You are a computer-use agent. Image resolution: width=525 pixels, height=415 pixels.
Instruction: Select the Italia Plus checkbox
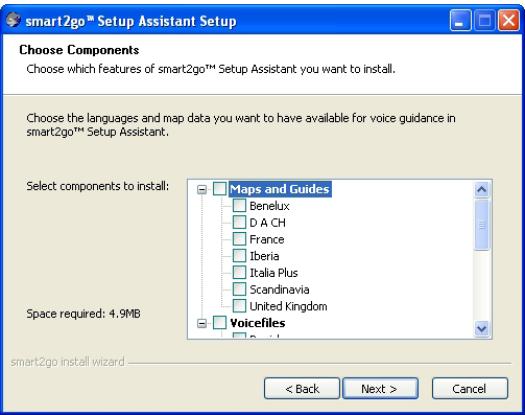pyautogui.click(x=239, y=272)
